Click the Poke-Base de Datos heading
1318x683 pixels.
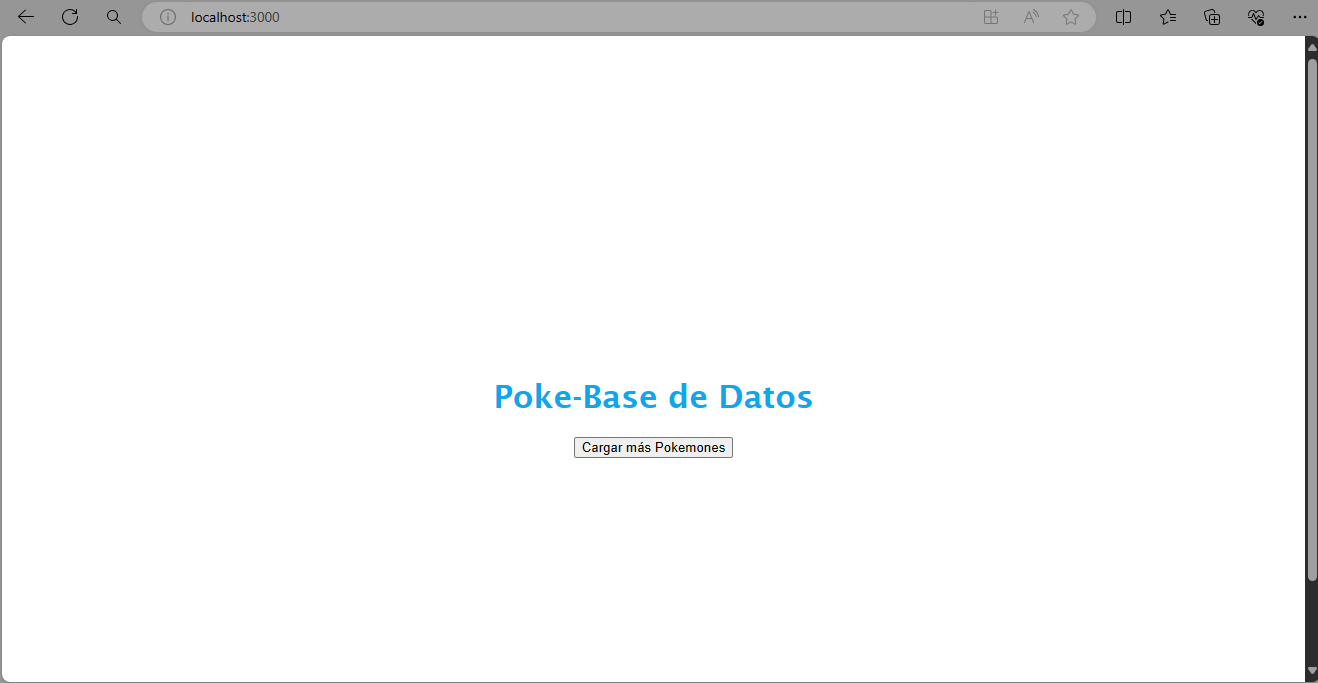pos(653,397)
